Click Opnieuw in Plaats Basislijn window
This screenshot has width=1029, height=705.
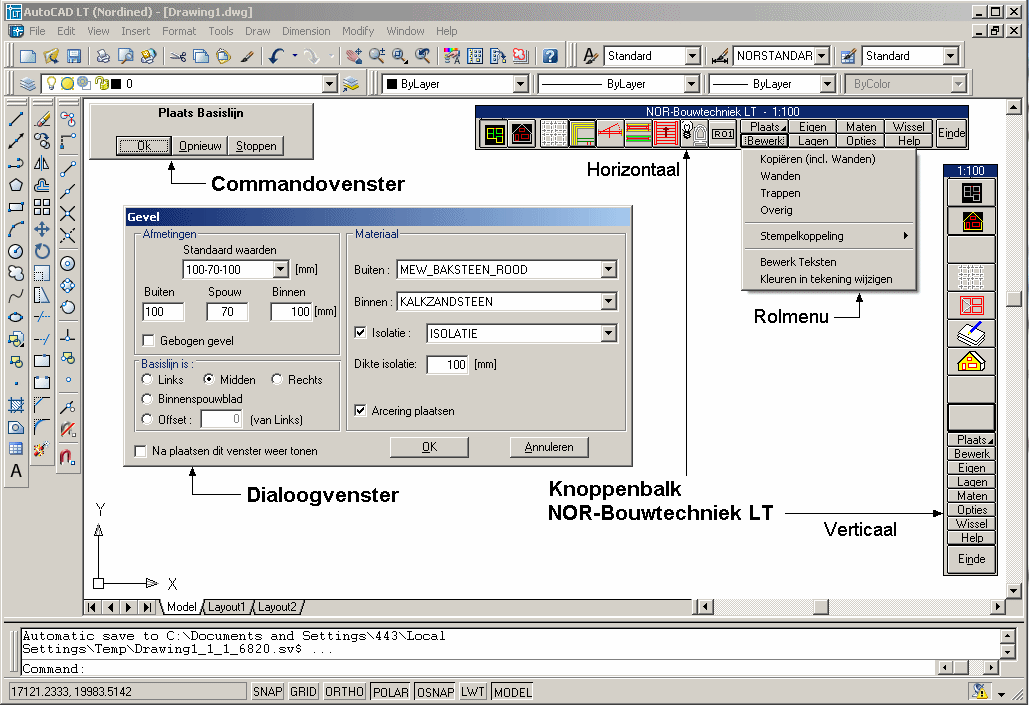[x=200, y=146]
